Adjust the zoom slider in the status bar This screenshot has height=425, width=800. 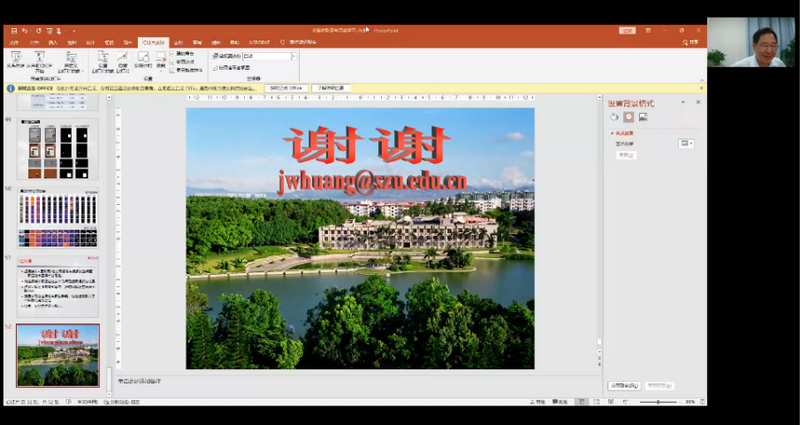pos(658,401)
